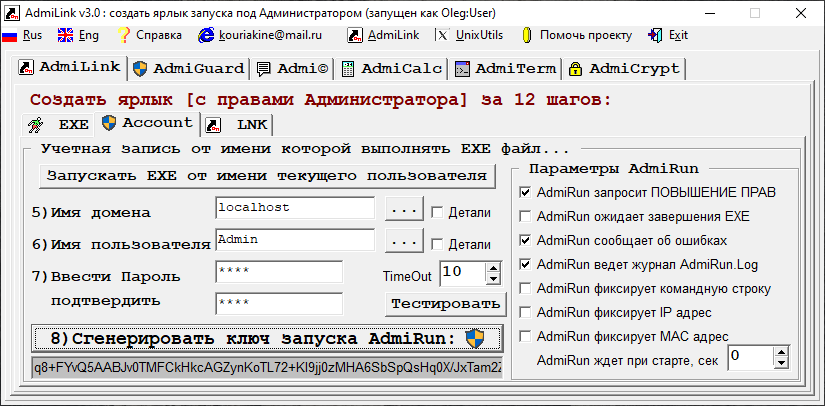The width and height of the screenshot is (825, 406).
Task: Click the Eng language label
Action: coord(88,35)
